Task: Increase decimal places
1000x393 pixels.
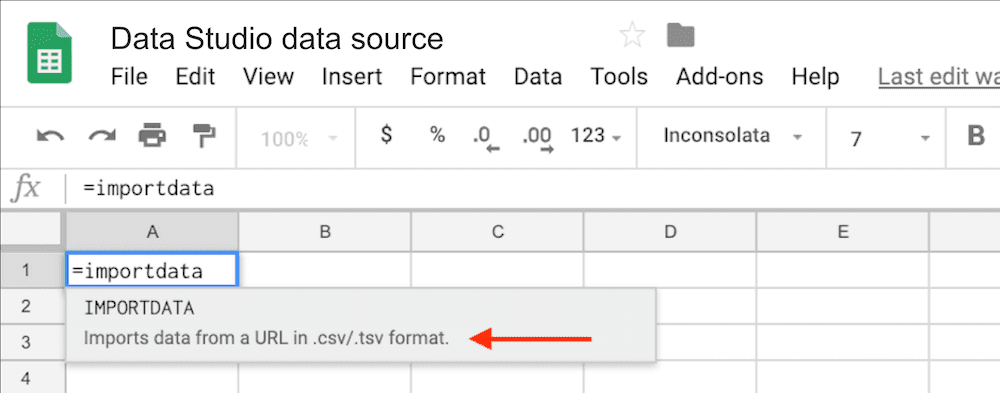Action: click(538, 138)
